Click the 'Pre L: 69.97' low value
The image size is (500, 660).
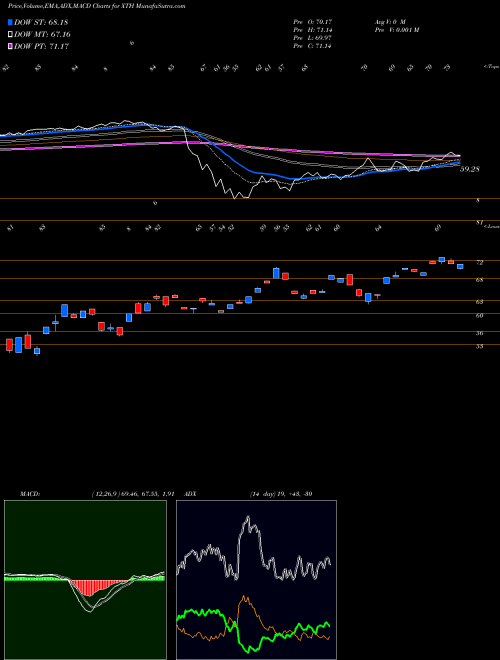coord(314,38)
